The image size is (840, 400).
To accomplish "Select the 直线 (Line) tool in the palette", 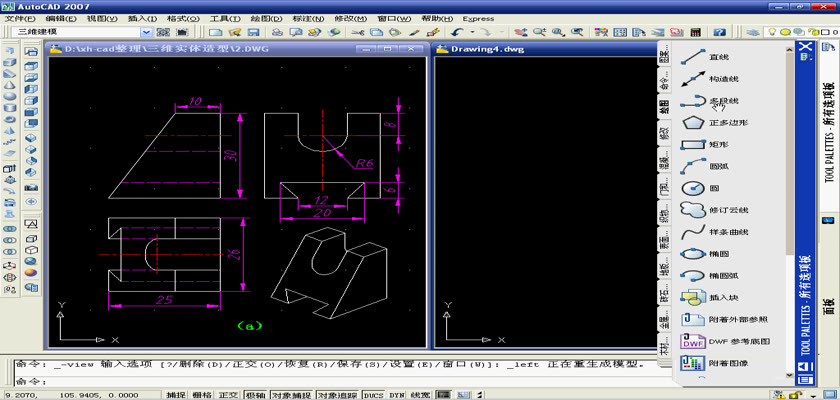I will [x=706, y=57].
